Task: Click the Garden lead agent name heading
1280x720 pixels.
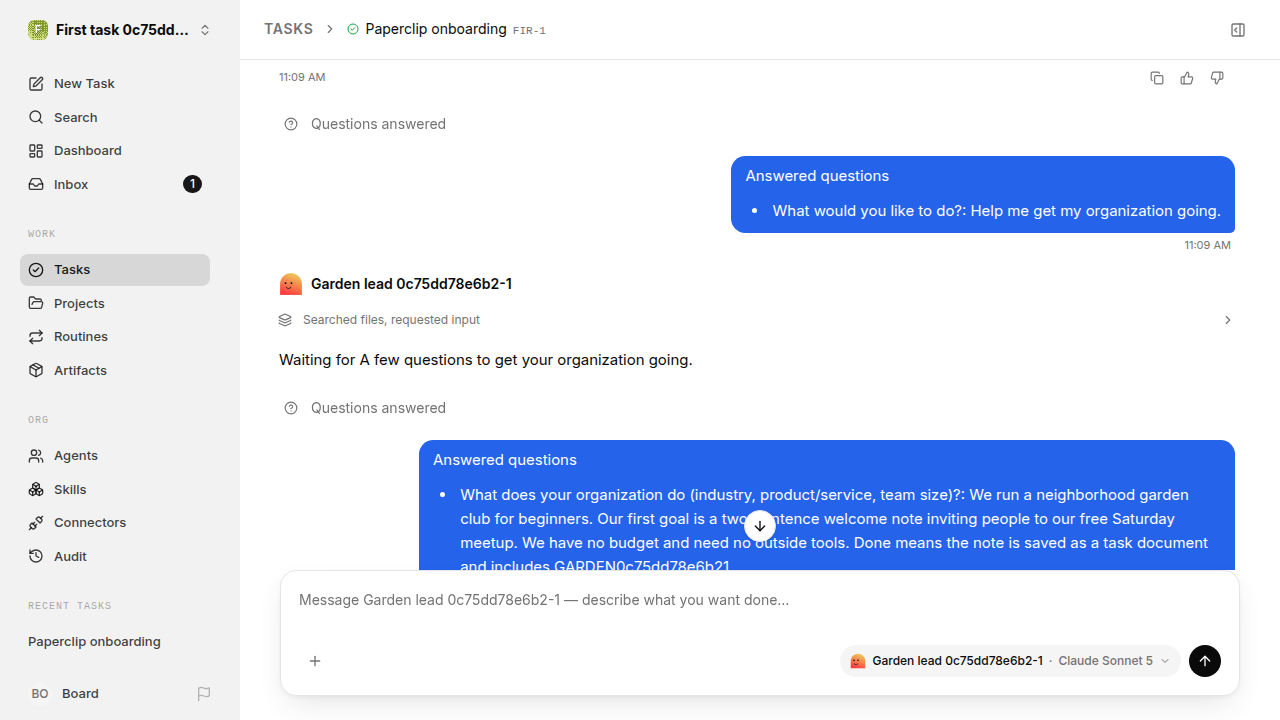Action: [x=412, y=284]
